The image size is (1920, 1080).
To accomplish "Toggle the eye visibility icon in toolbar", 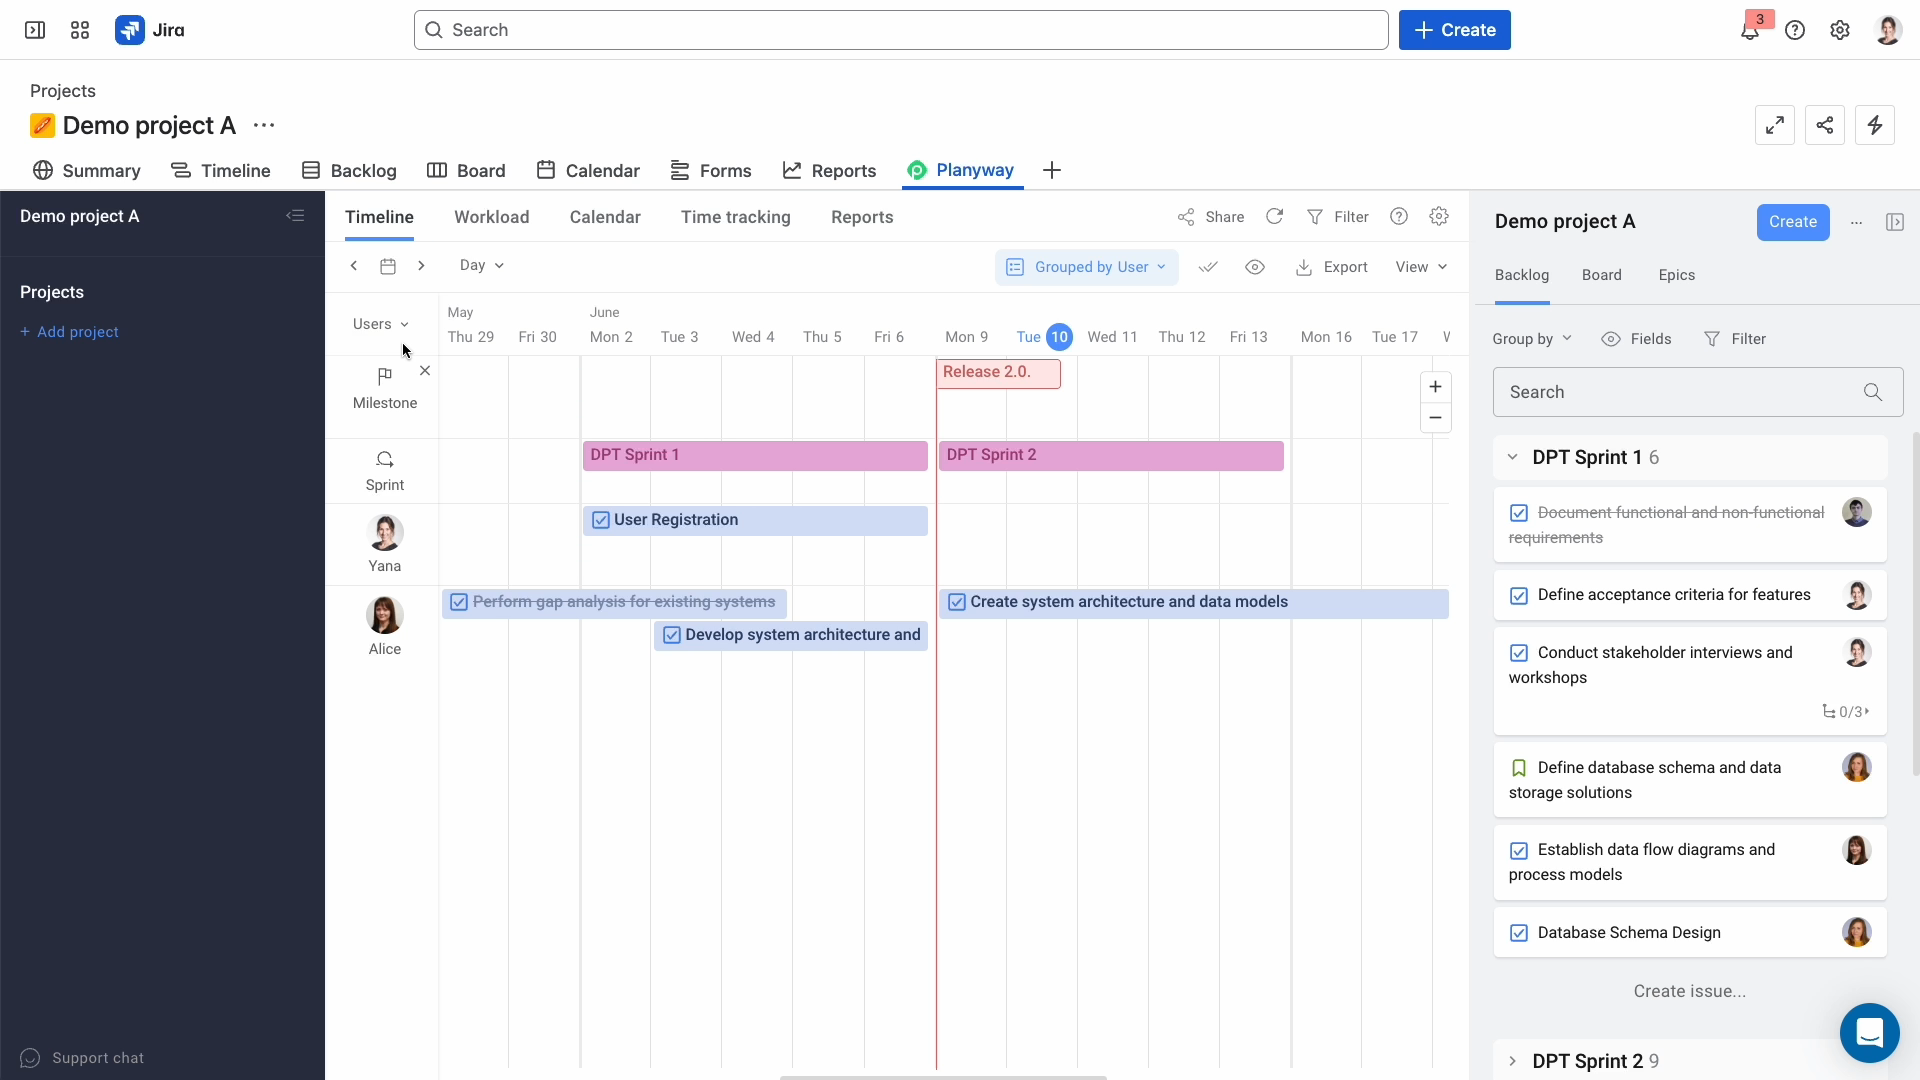I will [x=1255, y=267].
